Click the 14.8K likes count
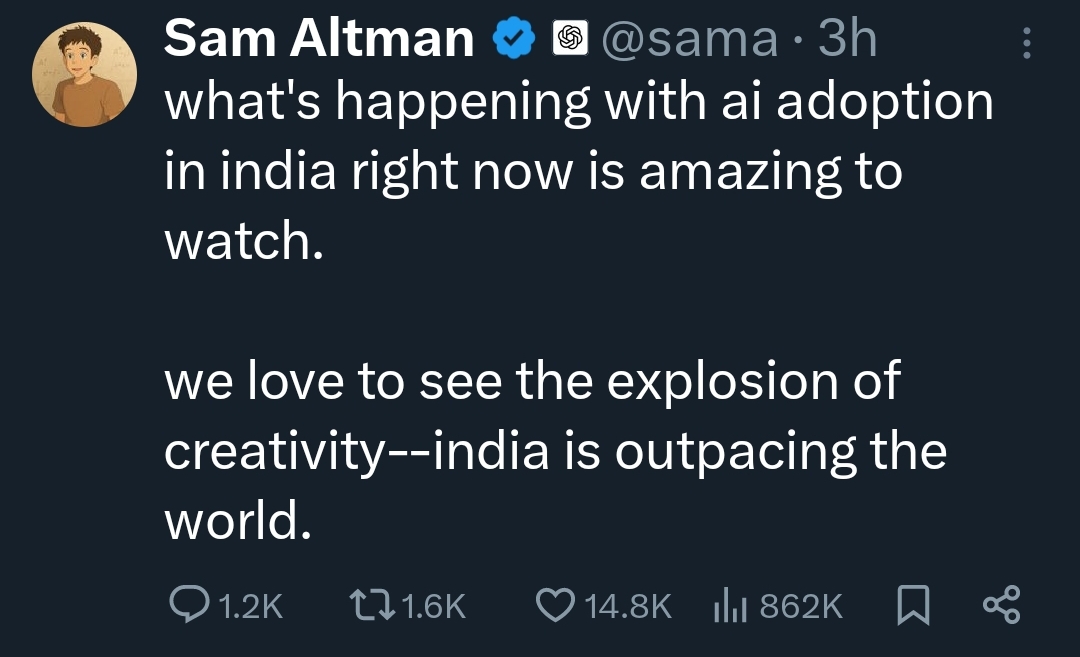 click(627, 605)
